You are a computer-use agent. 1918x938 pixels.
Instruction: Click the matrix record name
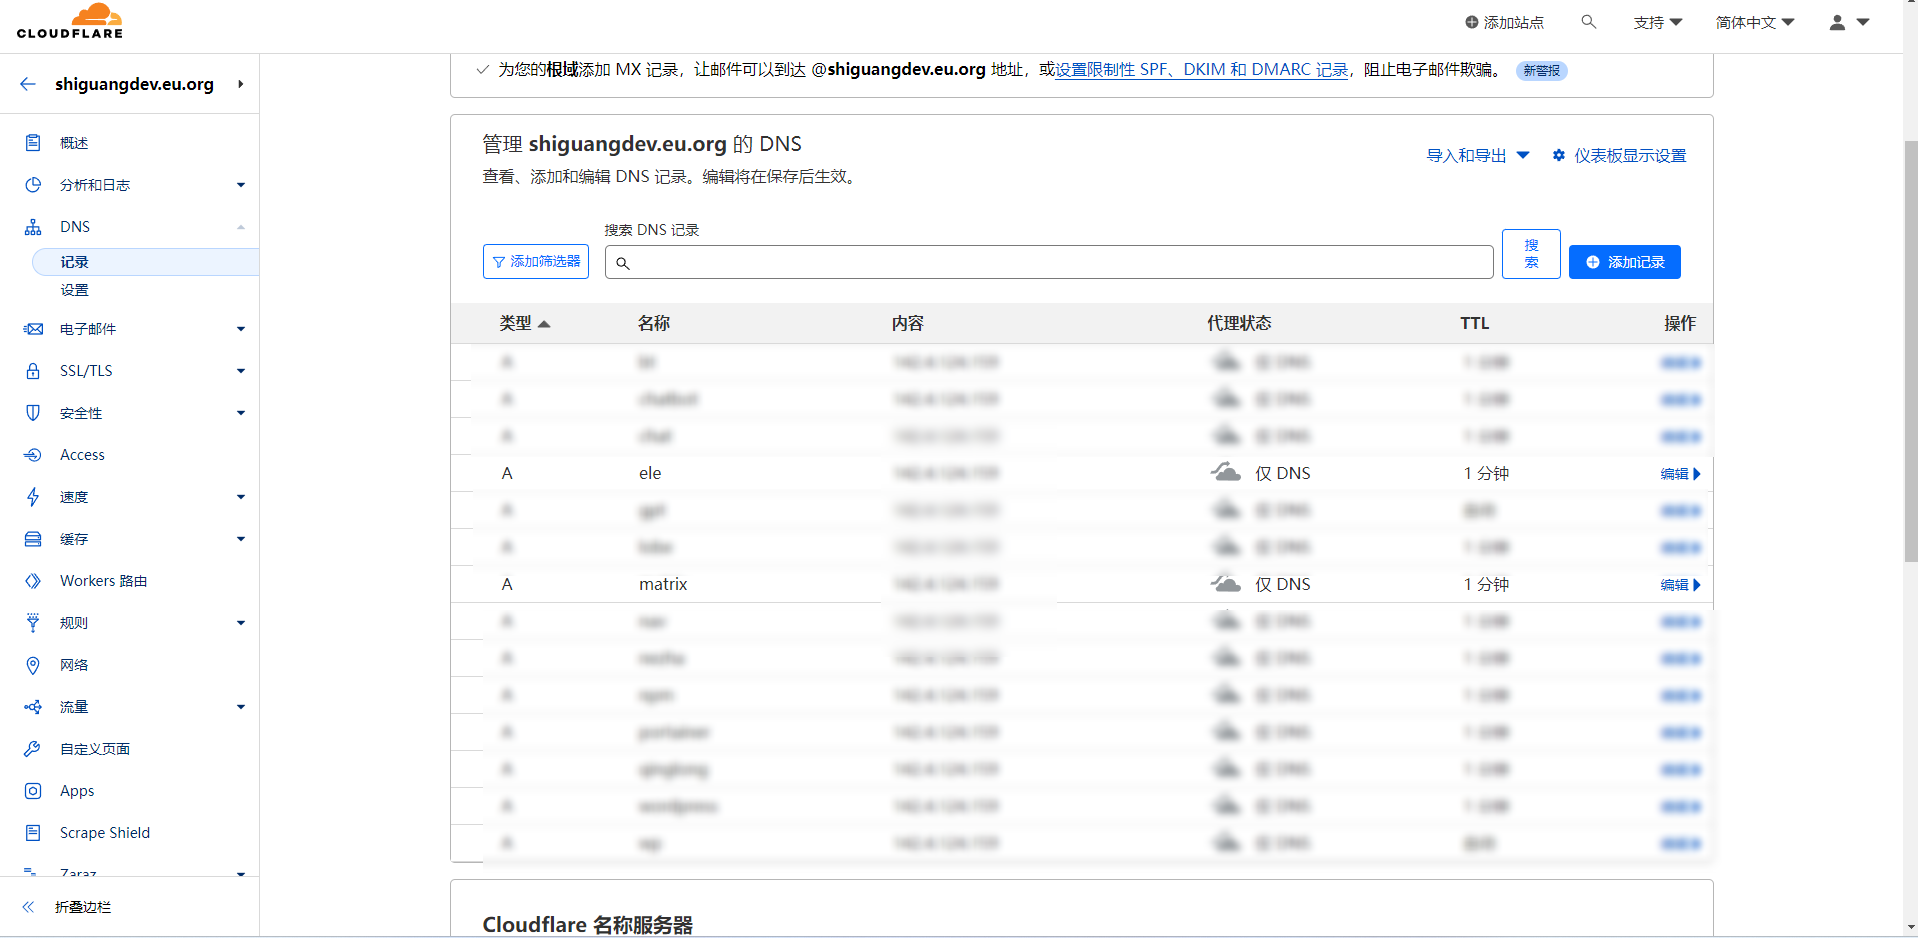pos(663,584)
